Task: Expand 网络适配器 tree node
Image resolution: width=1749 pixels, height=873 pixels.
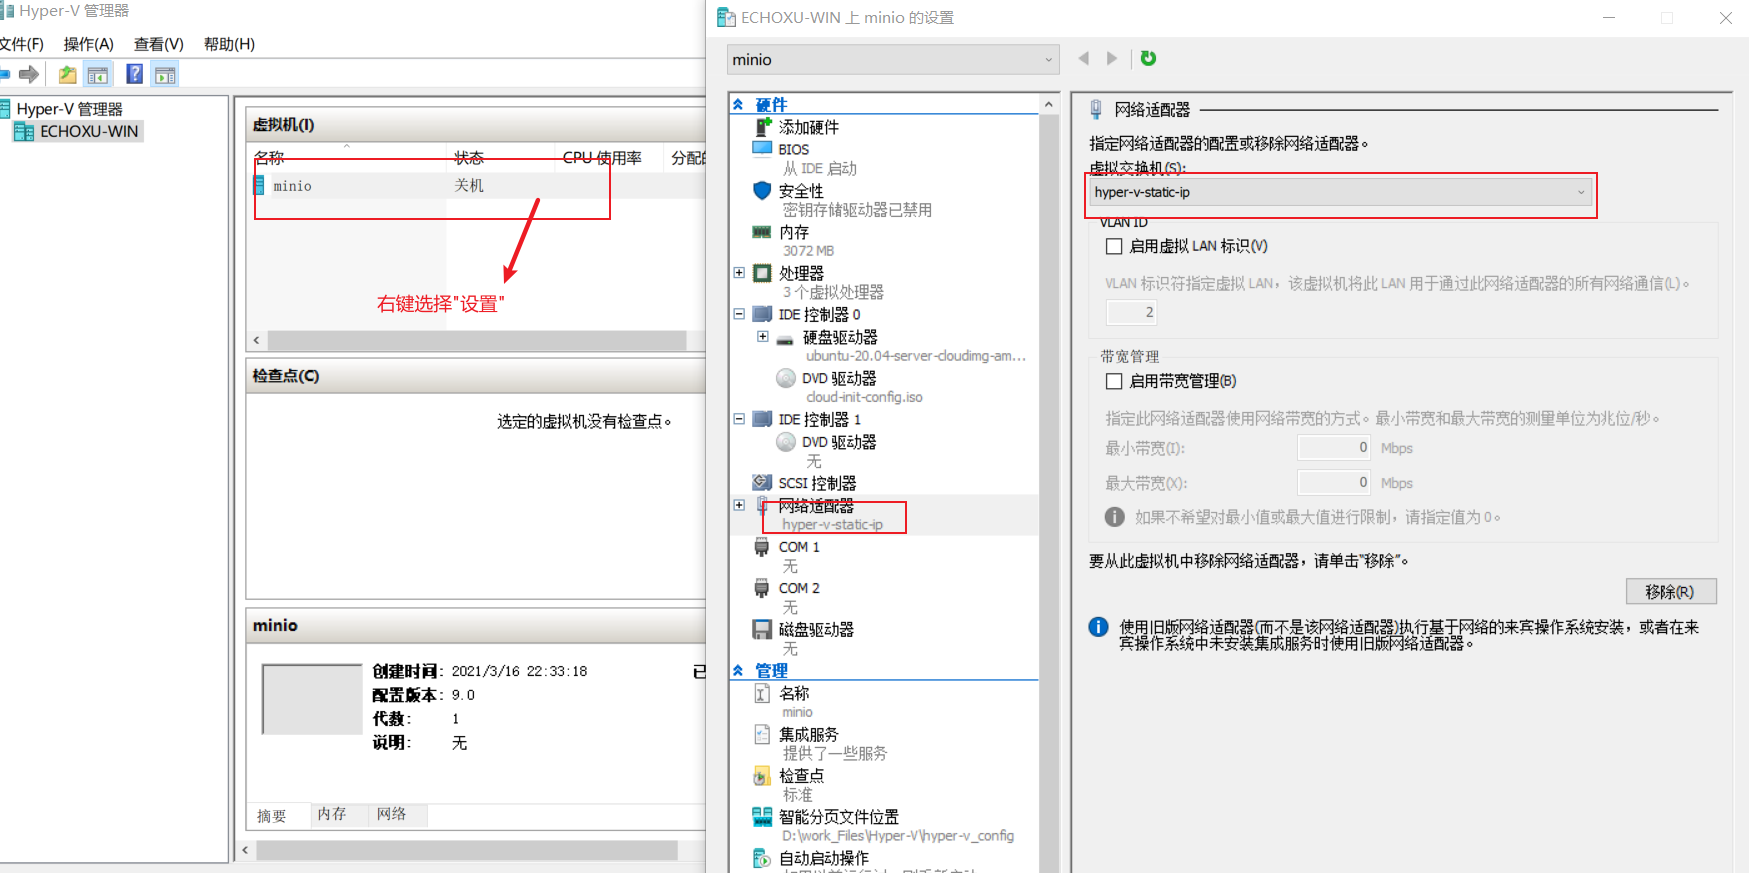Action: click(739, 505)
